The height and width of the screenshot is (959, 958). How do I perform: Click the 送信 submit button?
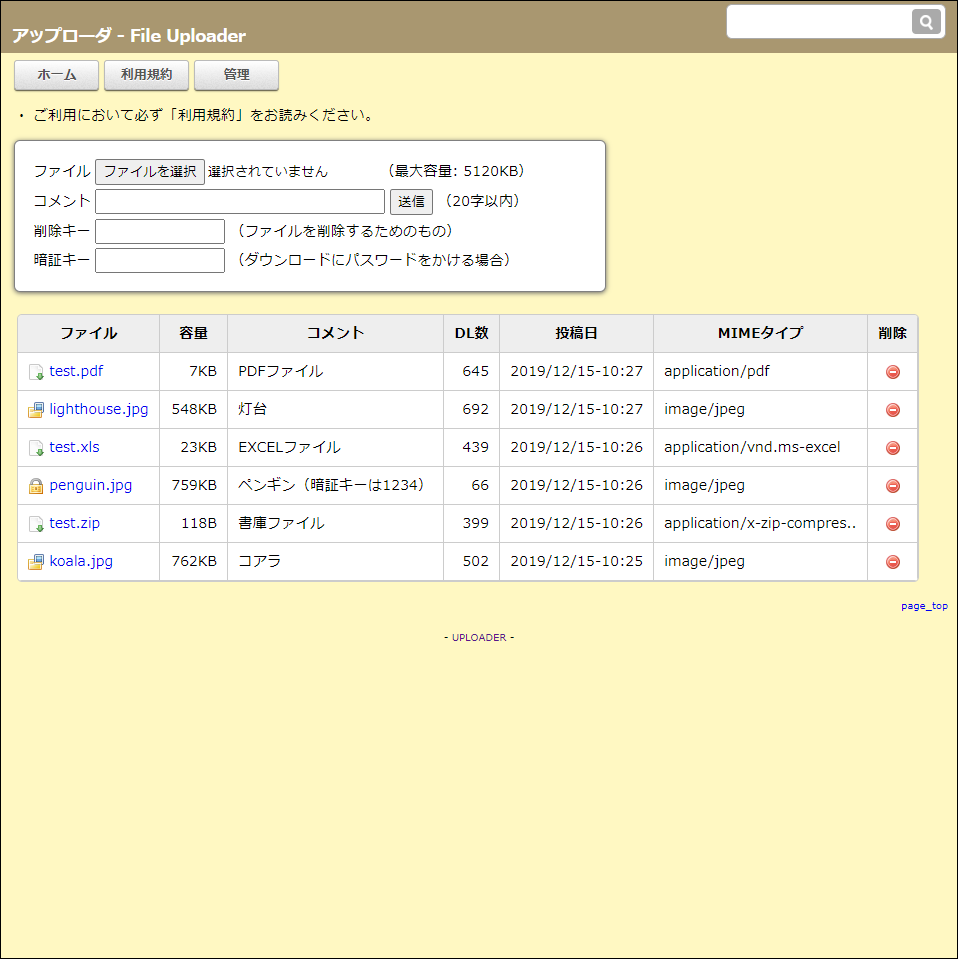(411, 201)
